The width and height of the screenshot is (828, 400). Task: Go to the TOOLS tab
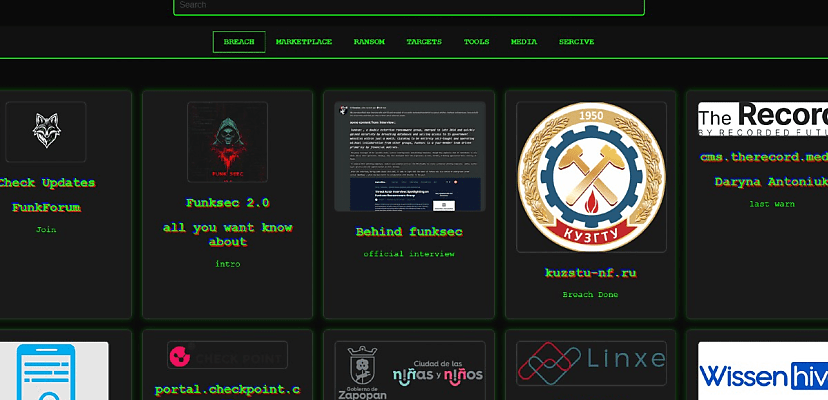point(476,42)
